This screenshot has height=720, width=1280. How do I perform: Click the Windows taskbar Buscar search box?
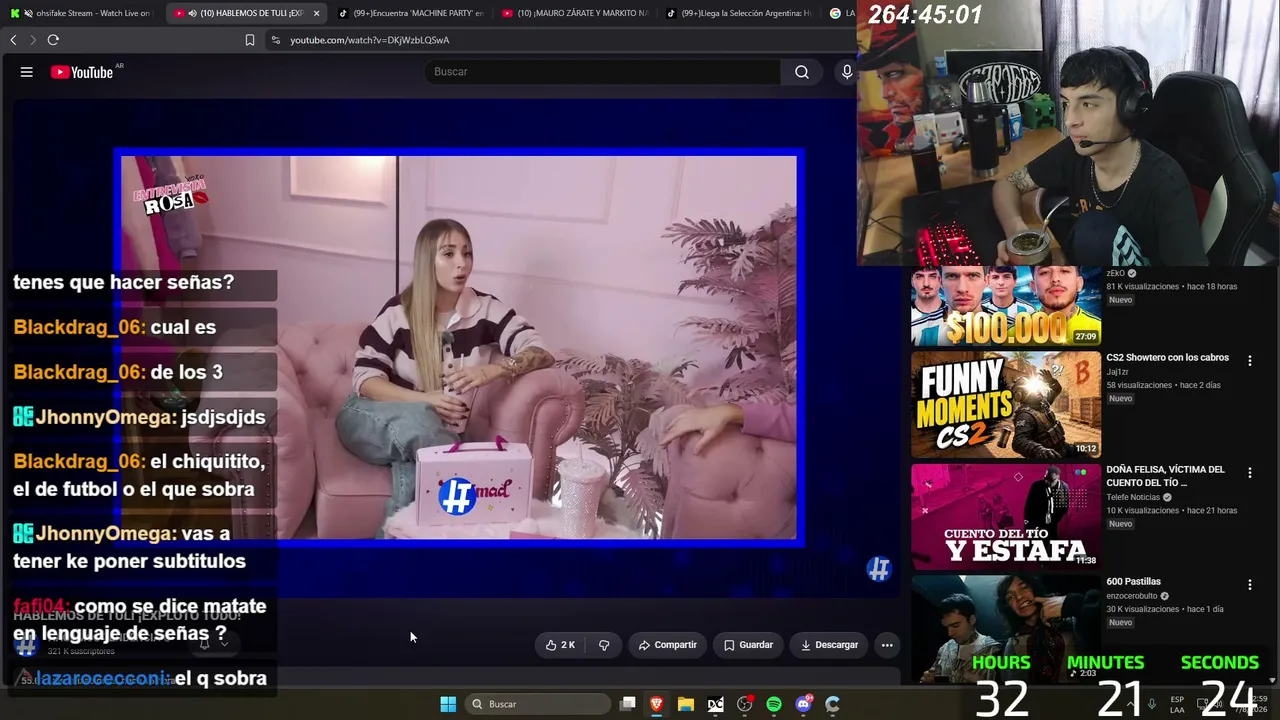point(539,704)
